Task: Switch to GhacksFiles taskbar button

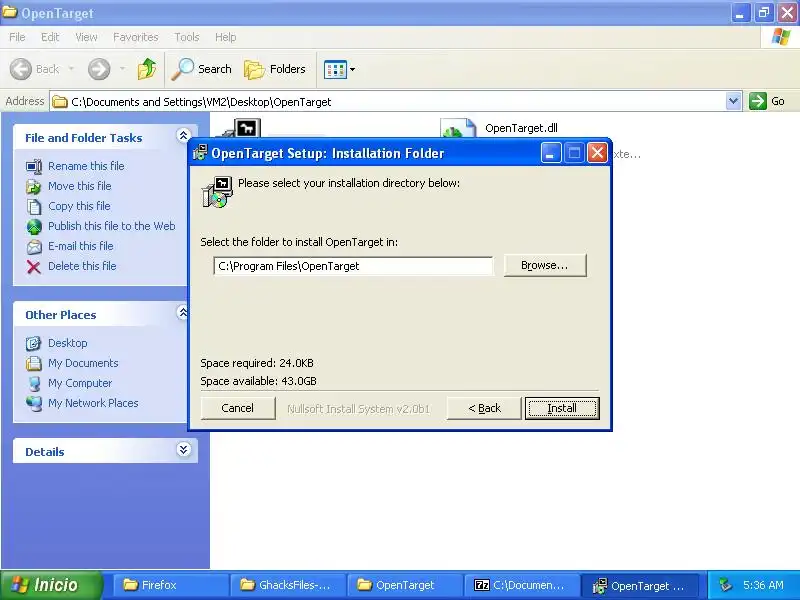Action: [287, 585]
